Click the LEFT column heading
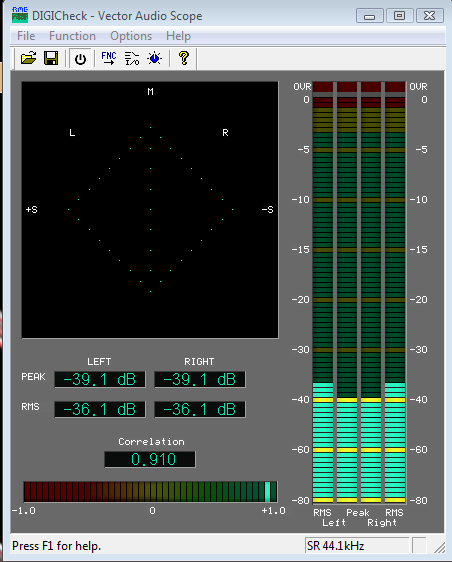The height and width of the screenshot is (562, 452). click(99, 362)
